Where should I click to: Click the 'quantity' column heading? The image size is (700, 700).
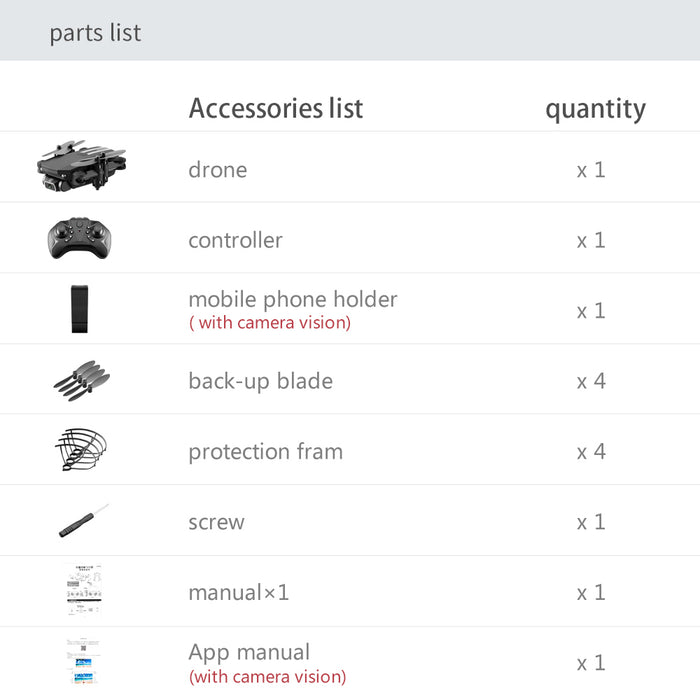[x=595, y=108]
